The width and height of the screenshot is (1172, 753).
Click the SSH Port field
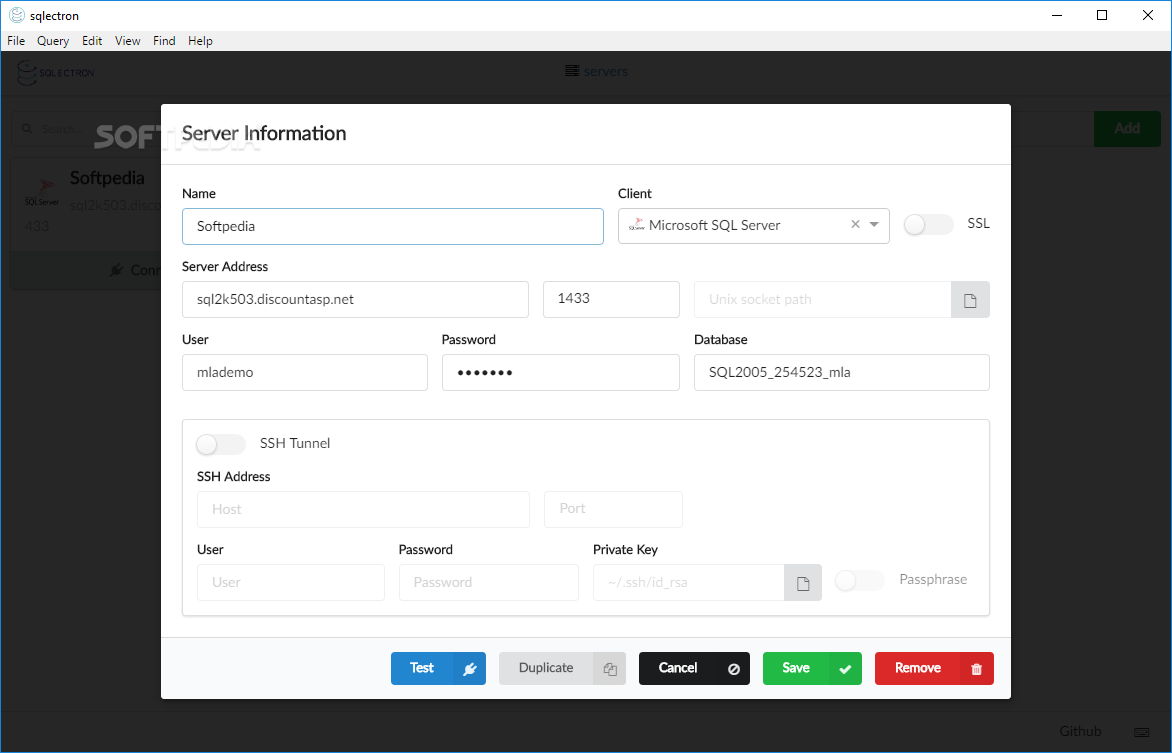point(613,509)
